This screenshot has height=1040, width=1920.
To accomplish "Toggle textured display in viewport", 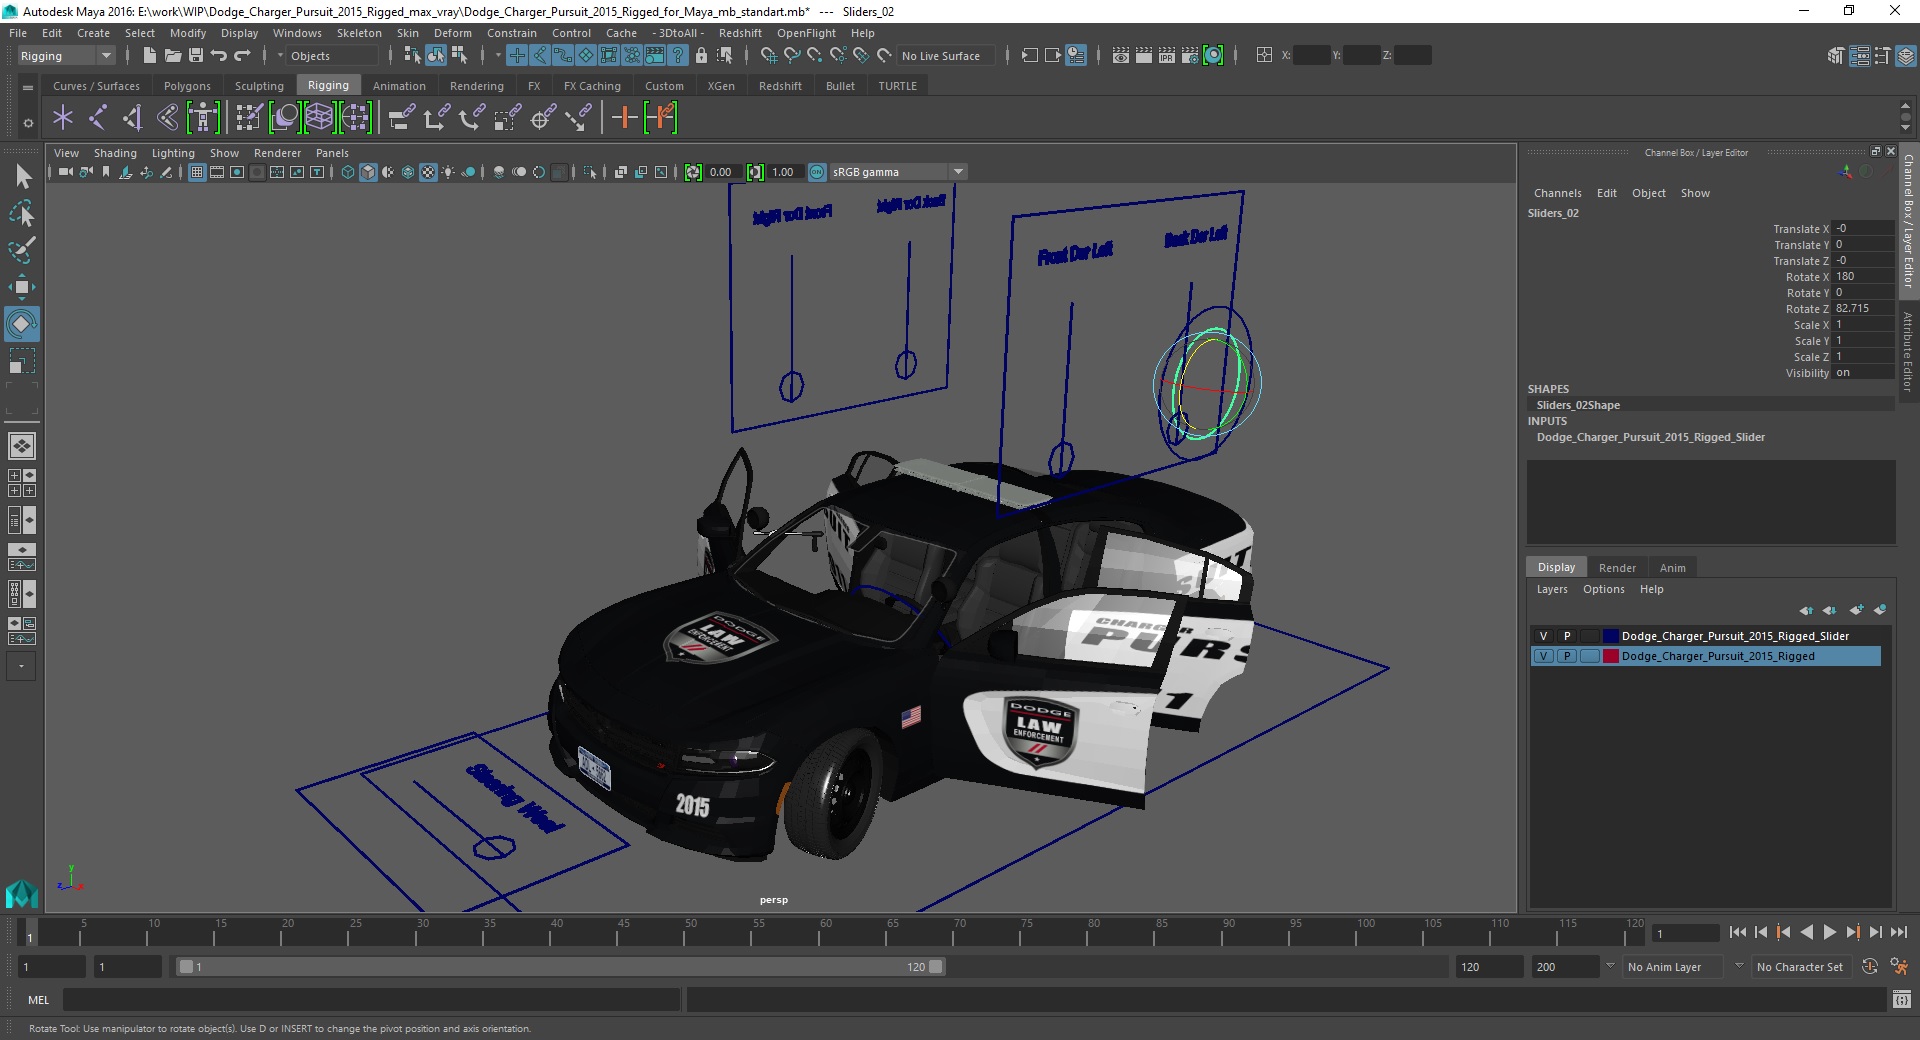I will (x=428, y=172).
